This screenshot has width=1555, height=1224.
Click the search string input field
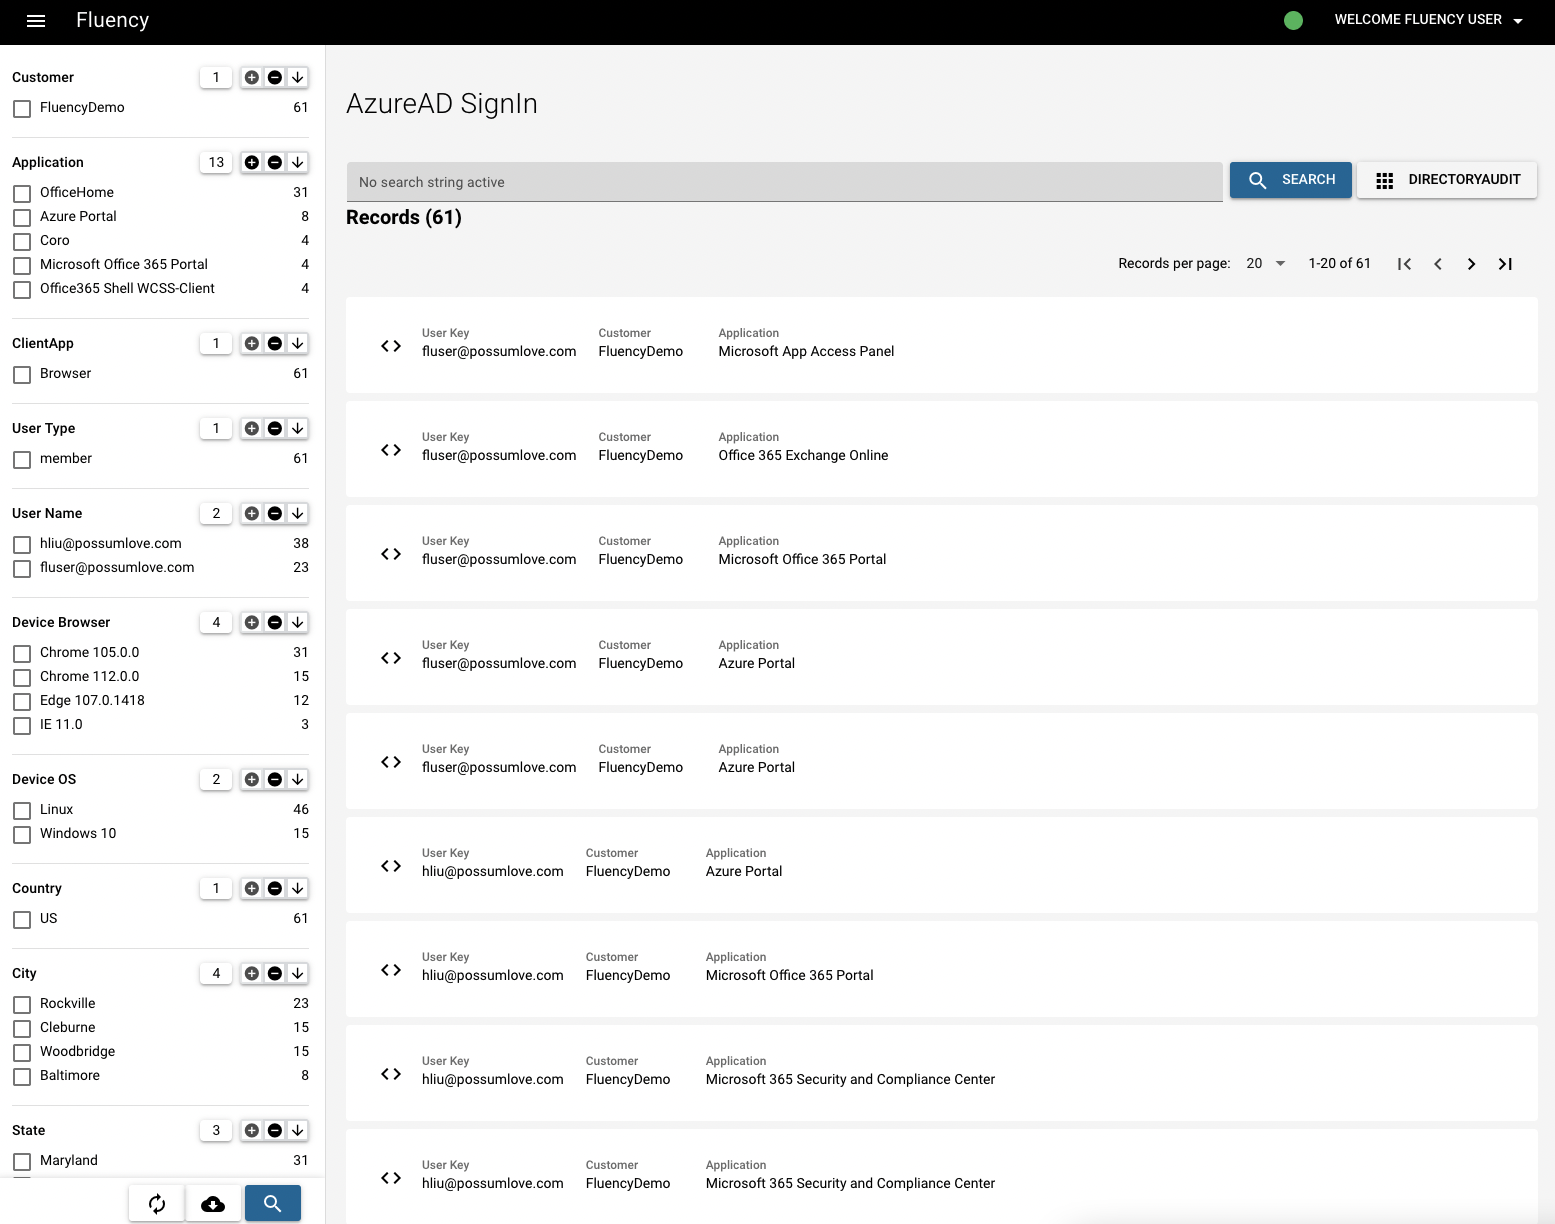[785, 182]
